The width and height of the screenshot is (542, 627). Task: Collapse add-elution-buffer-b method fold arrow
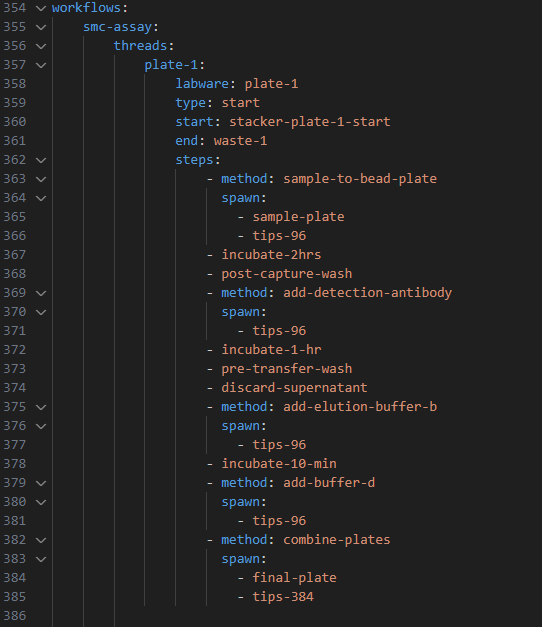pyautogui.click(x=41, y=407)
